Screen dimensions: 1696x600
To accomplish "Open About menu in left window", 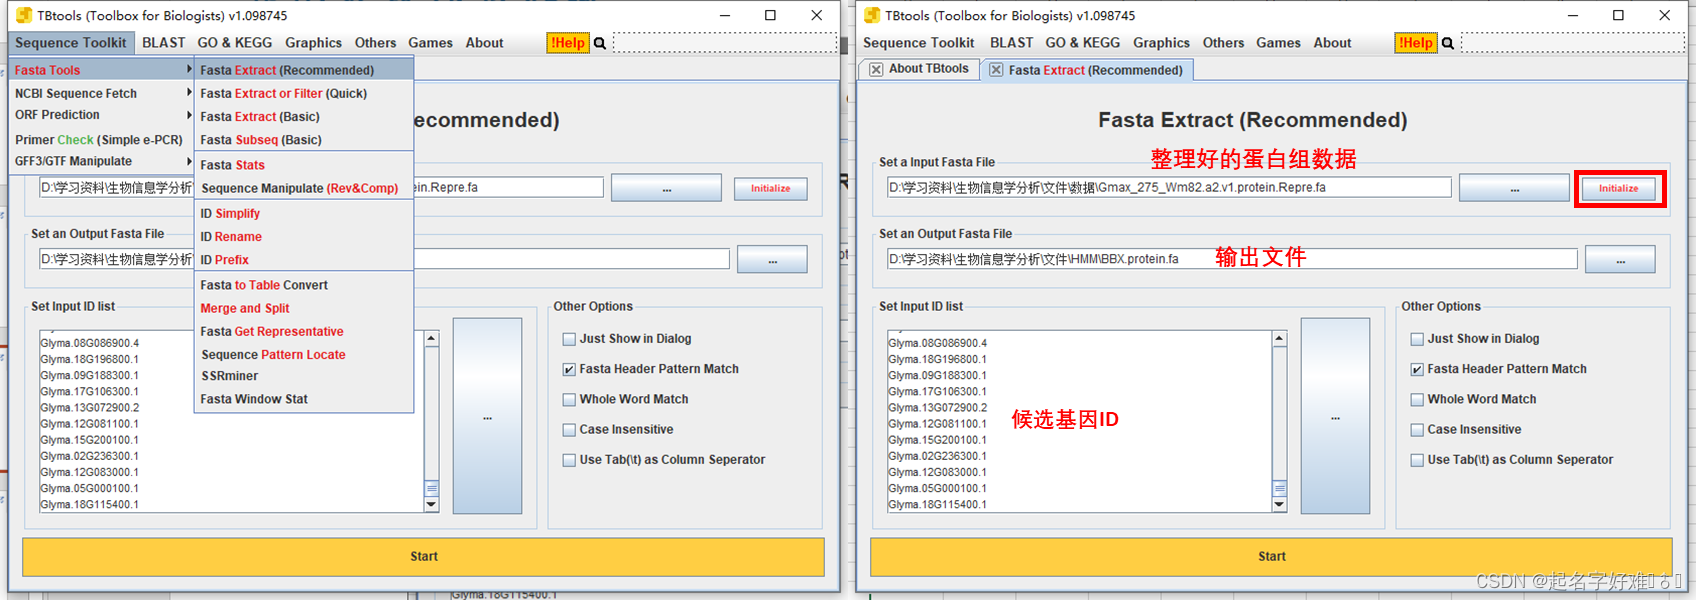I will 484,43.
